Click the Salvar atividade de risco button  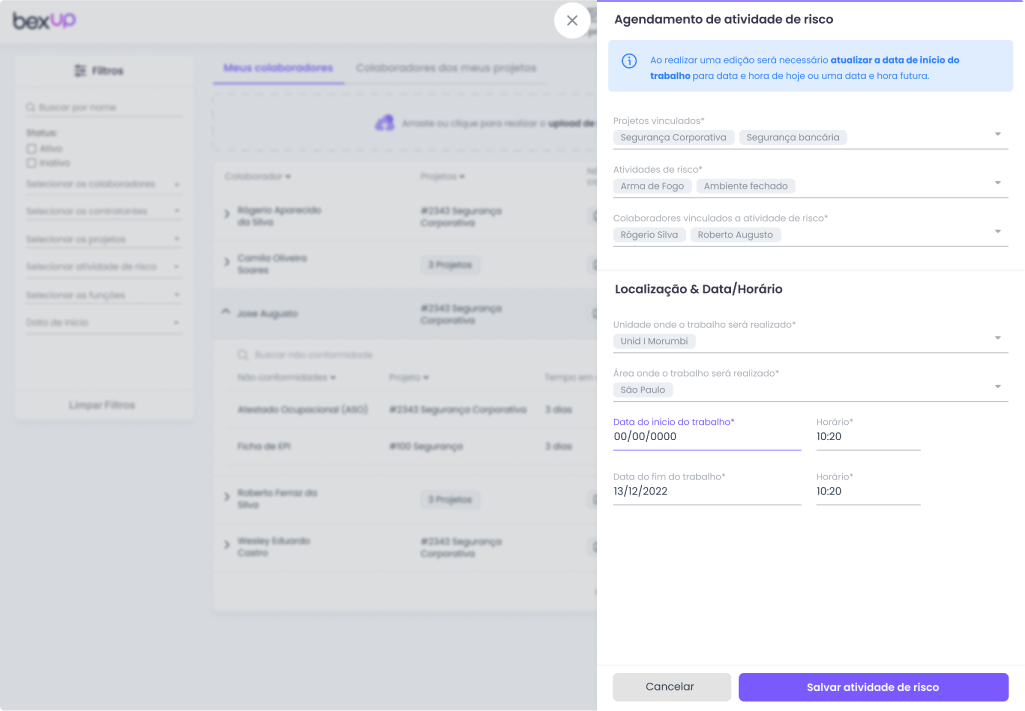click(872, 687)
